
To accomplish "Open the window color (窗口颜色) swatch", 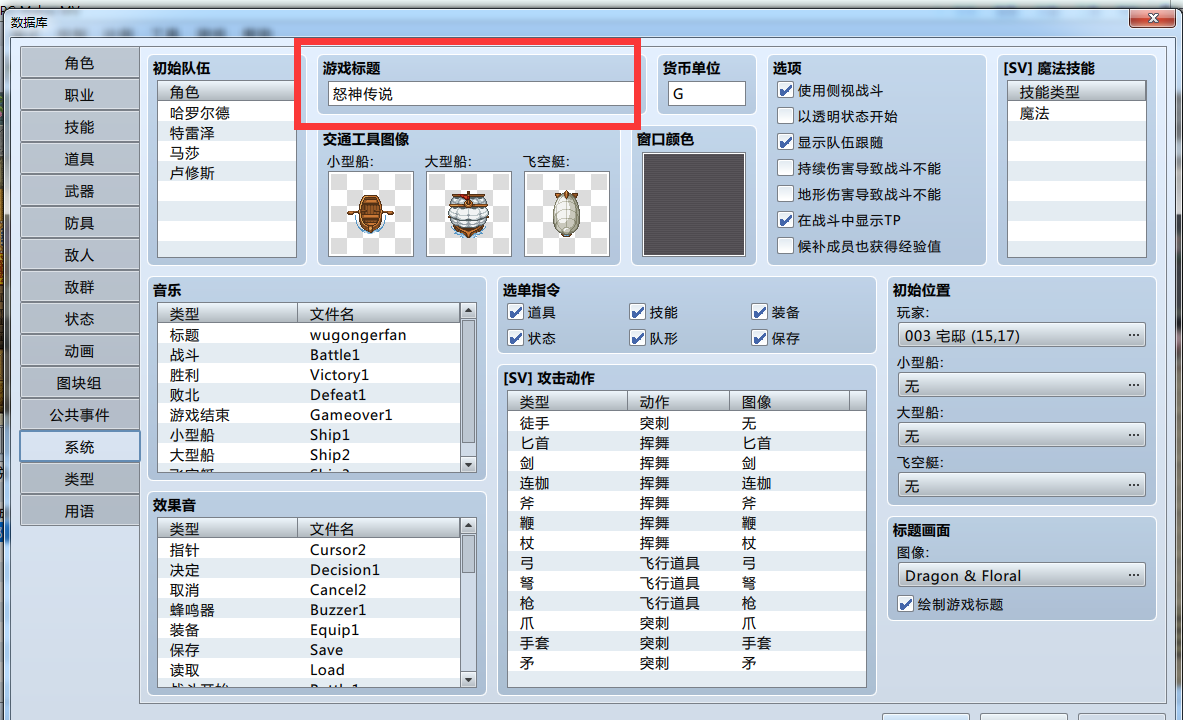I will 694,205.
